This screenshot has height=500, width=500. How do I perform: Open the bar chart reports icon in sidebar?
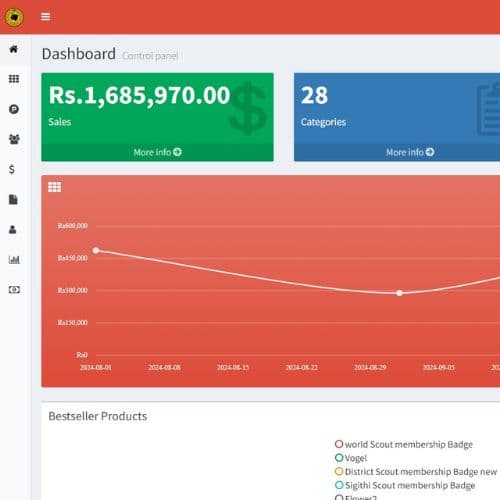click(x=14, y=259)
